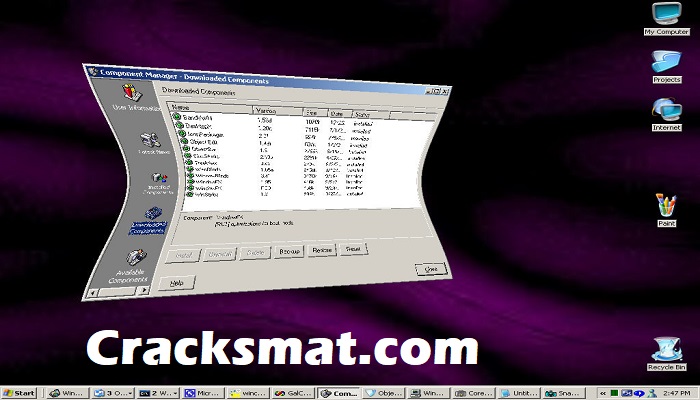Sort the list by the Status column header
The height and width of the screenshot is (400, 700).
[371, 115]
